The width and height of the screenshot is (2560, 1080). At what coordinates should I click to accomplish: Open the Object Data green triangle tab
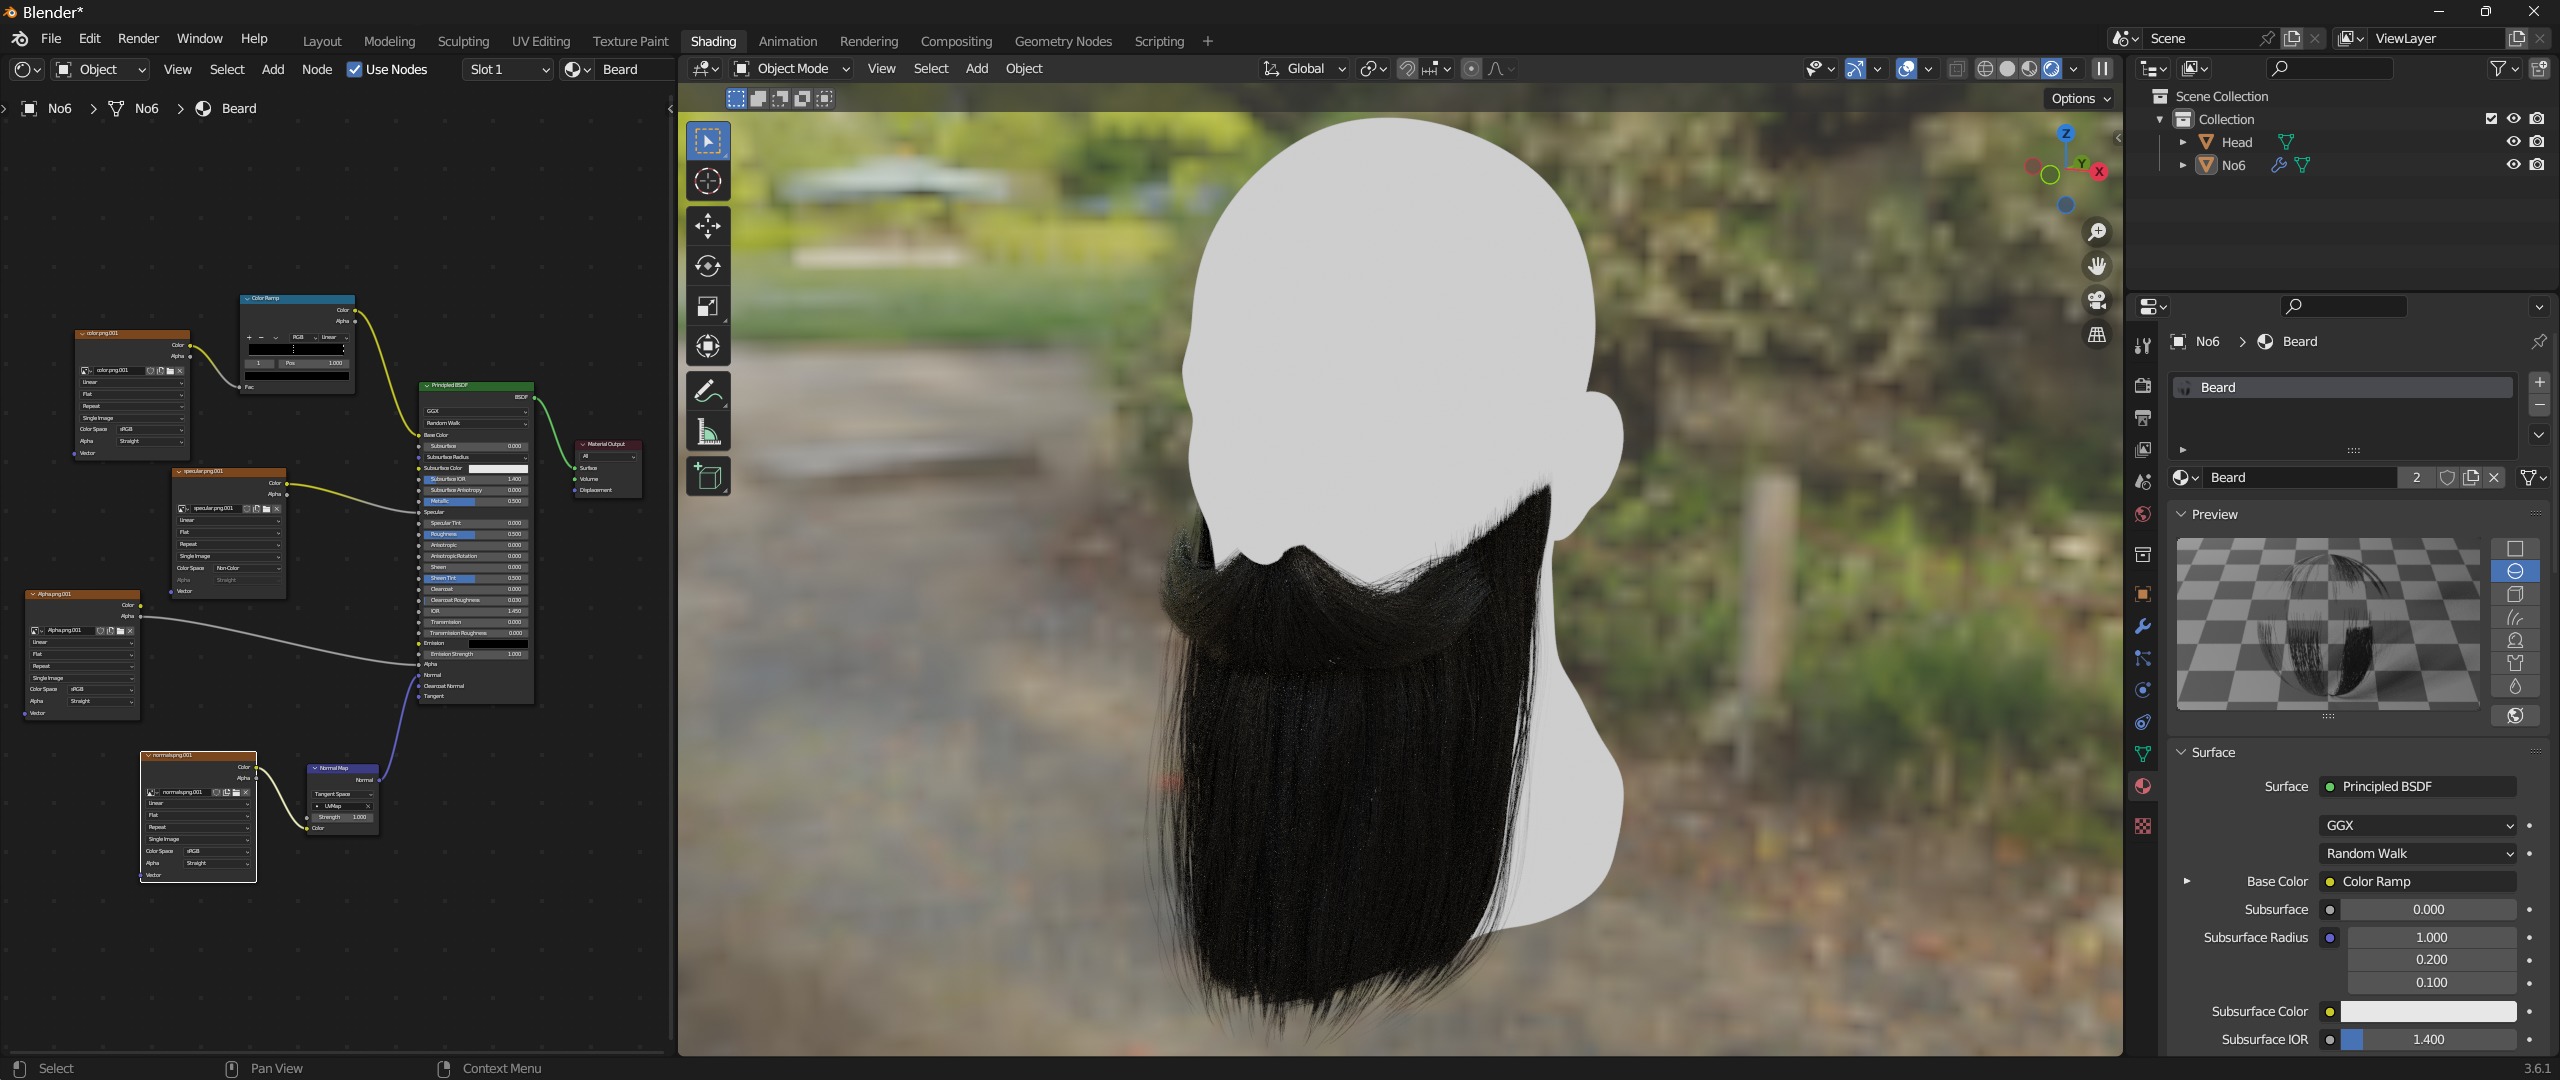pyautogui.click(x=2143, y=754)
